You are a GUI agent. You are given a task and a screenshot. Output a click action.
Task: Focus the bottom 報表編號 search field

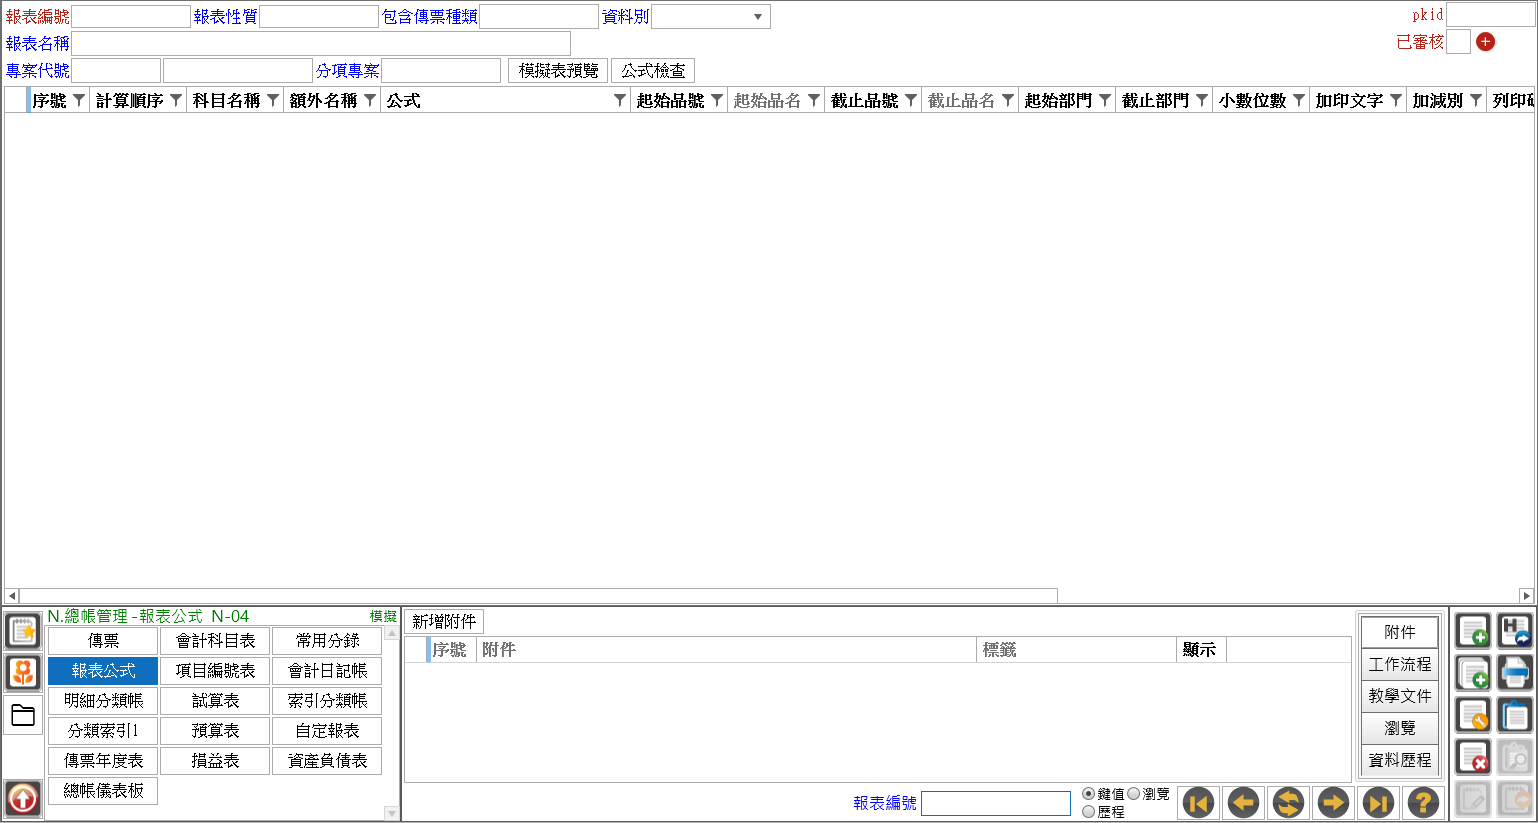click(x=996, y=803)
